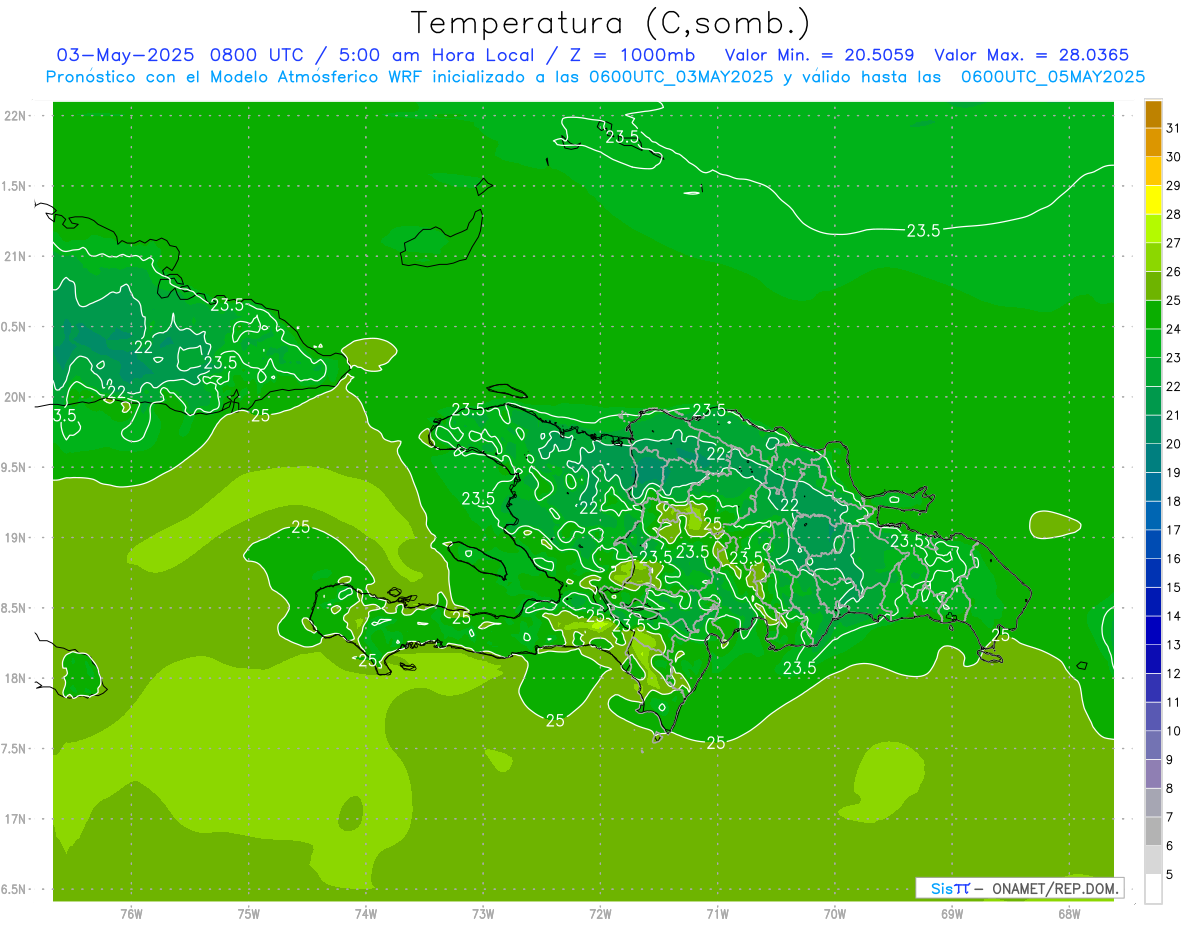This screenshot has width=1200, height=927.
Task: Click the "1.5N" latitude axis label
Action: point(15,186)
